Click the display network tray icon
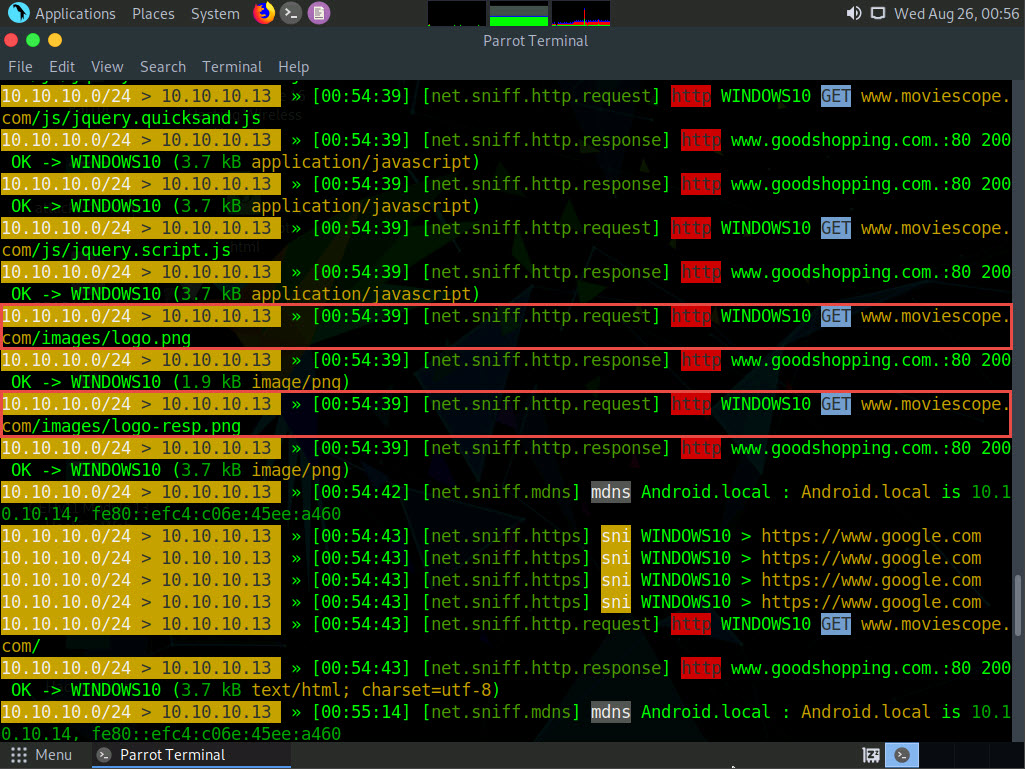 pos(878,14)
